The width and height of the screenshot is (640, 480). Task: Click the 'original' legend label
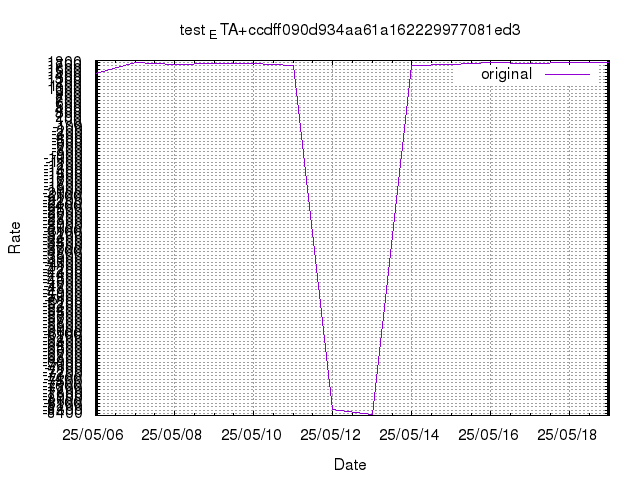[x=506, y=74]
